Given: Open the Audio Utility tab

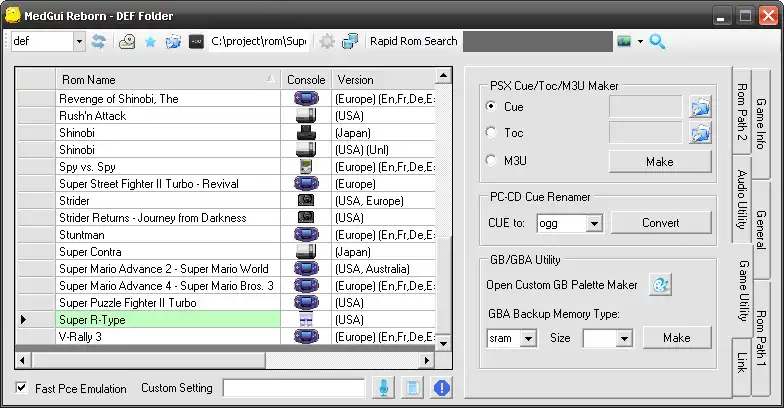Looking at the screenshot, I should point(742,199).
